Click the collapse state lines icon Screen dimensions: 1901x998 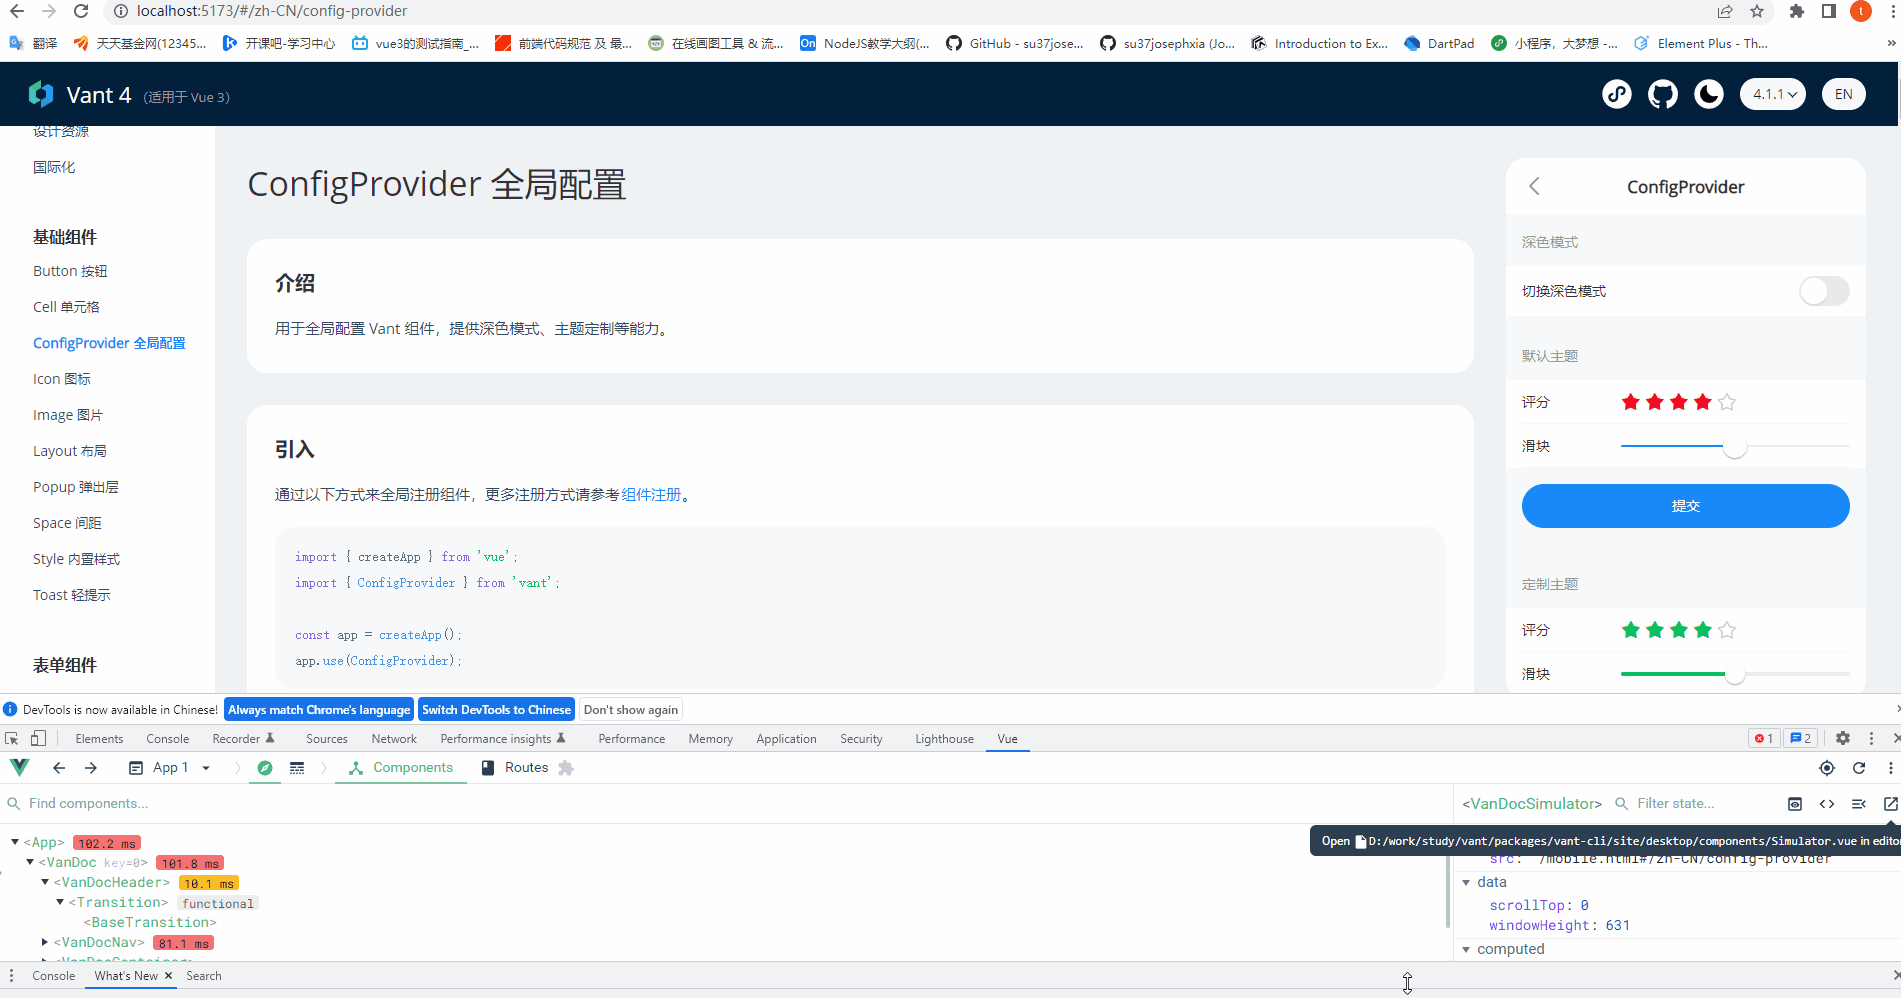pos(1859,804)
